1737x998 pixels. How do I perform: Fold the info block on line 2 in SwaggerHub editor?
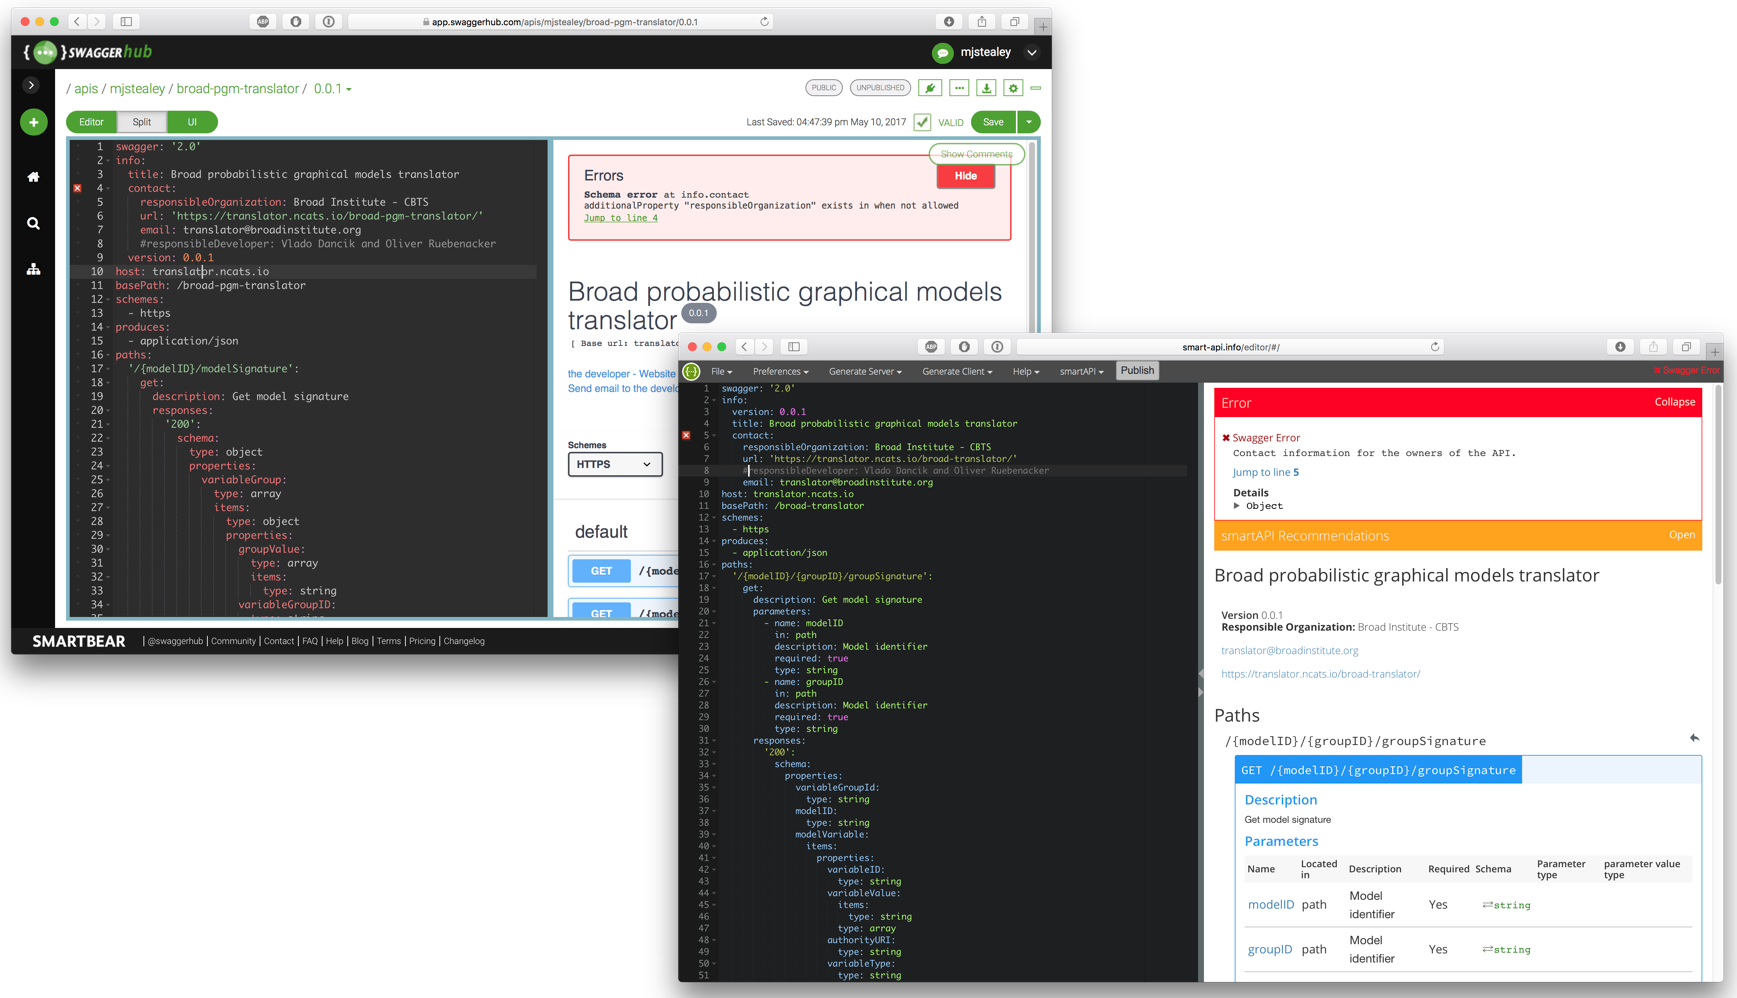tap(108, 160)
